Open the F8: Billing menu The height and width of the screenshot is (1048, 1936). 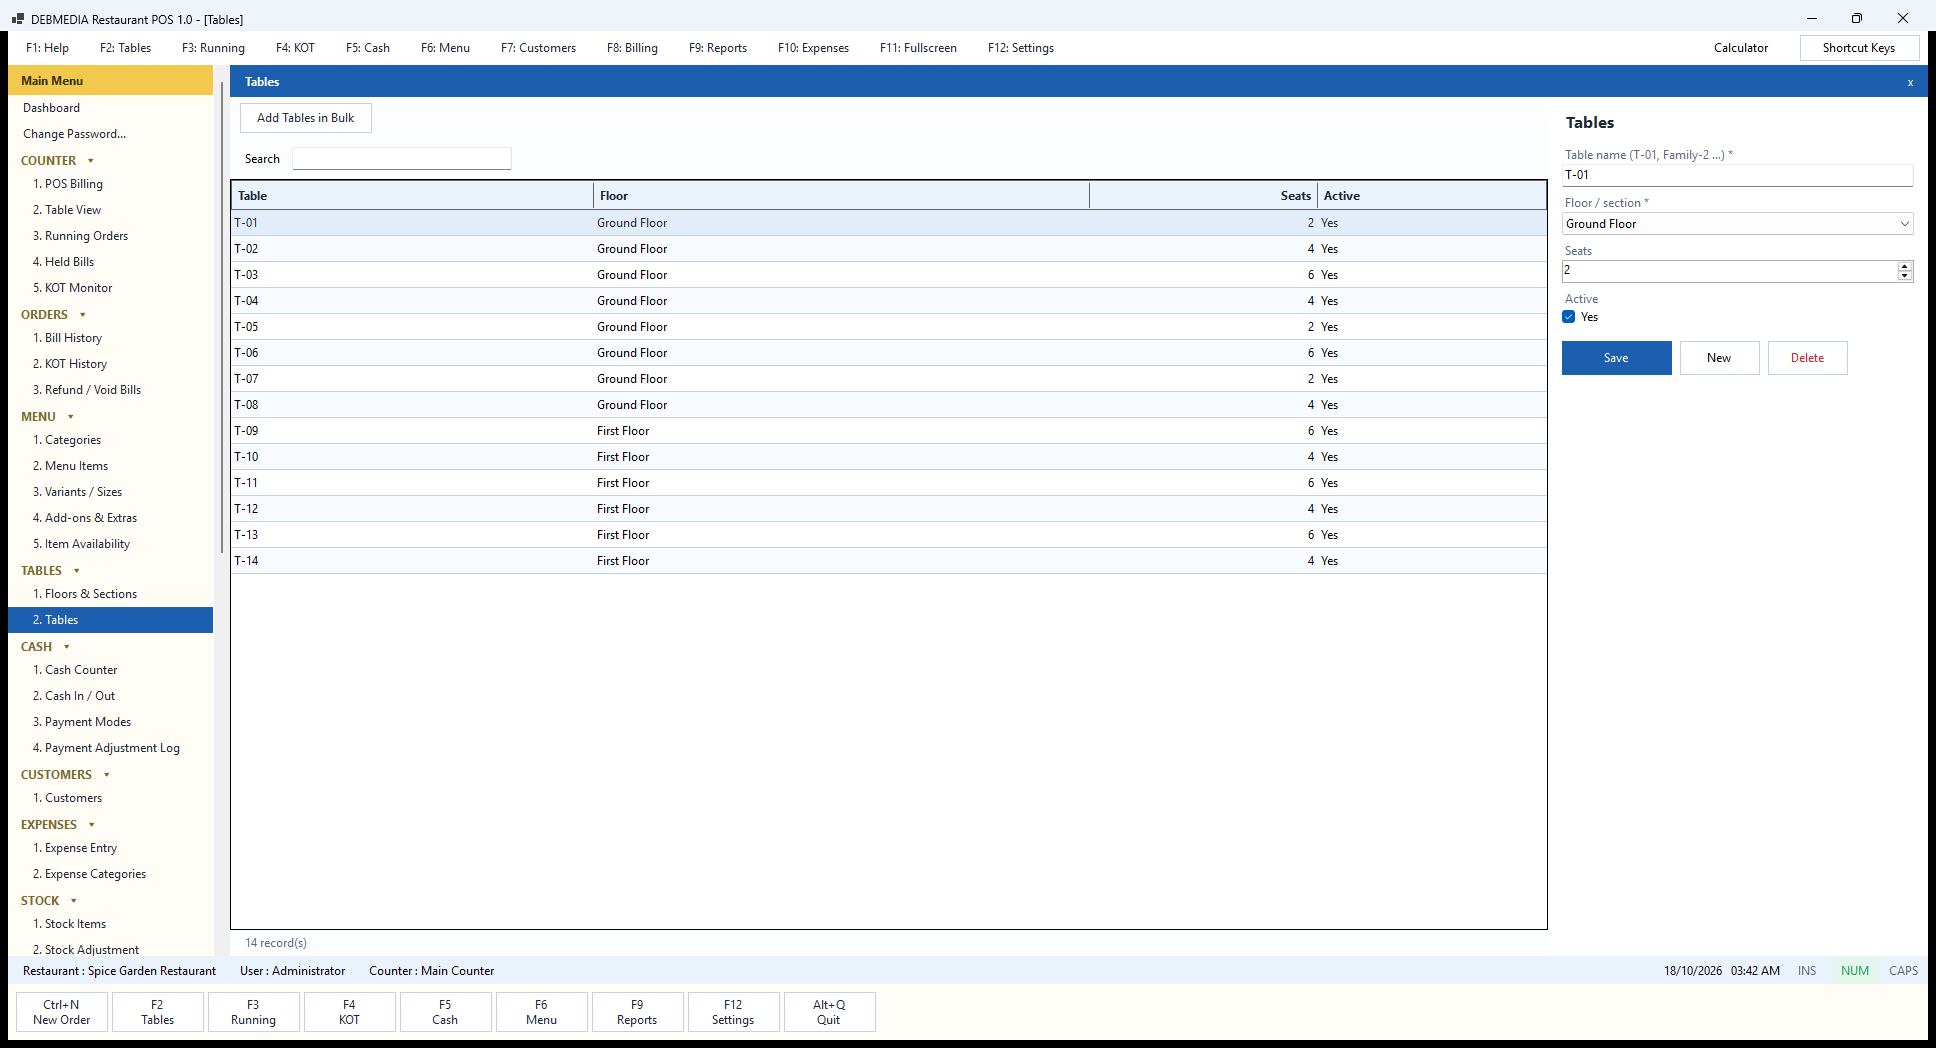632,48
